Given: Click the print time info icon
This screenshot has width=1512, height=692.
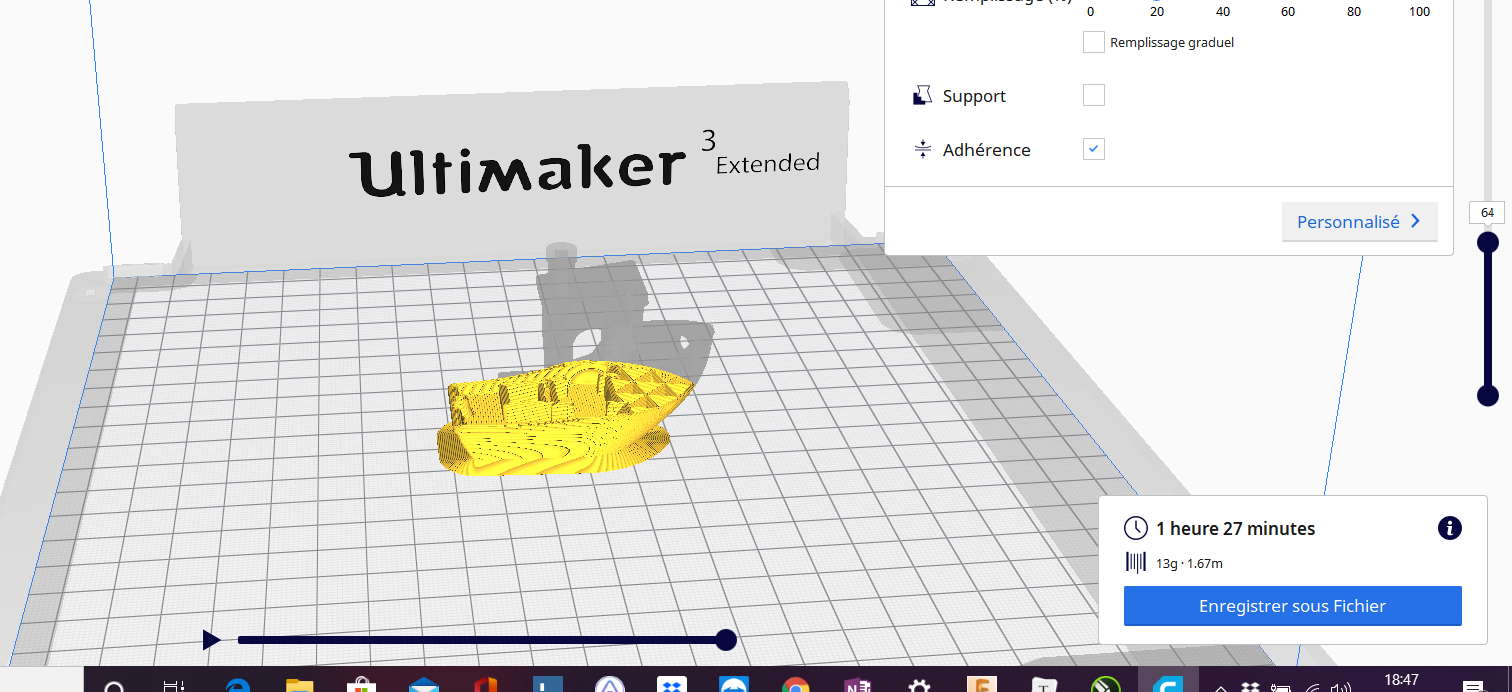Looking at the screenshot, I should (1449, 528).
